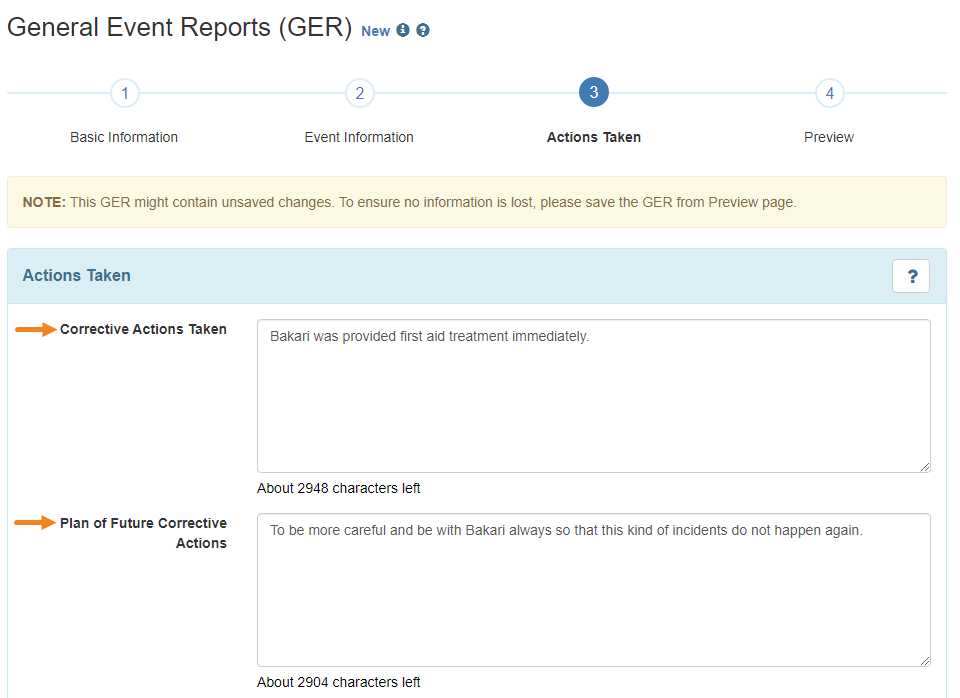
Task: Go to step 1 circle
Action: point(125,93)
